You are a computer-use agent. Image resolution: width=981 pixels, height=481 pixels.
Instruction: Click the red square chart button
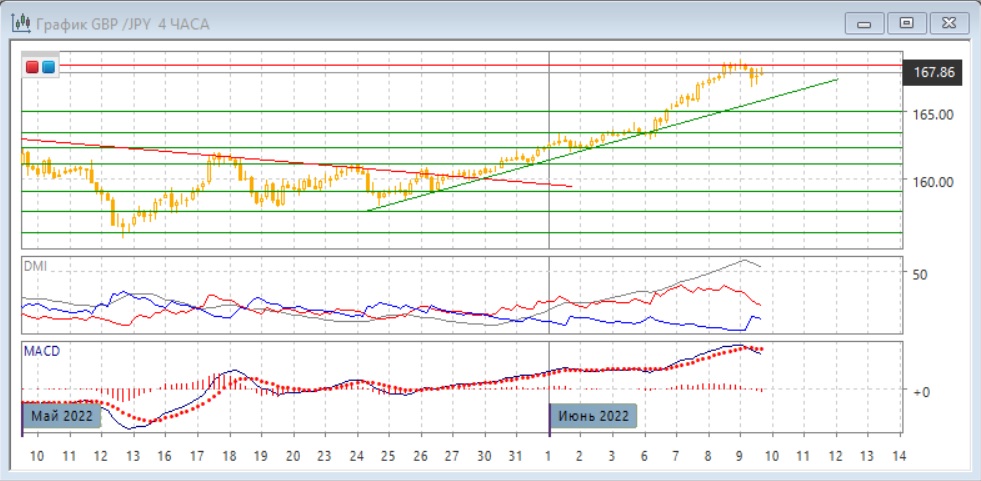coord(32,67)
